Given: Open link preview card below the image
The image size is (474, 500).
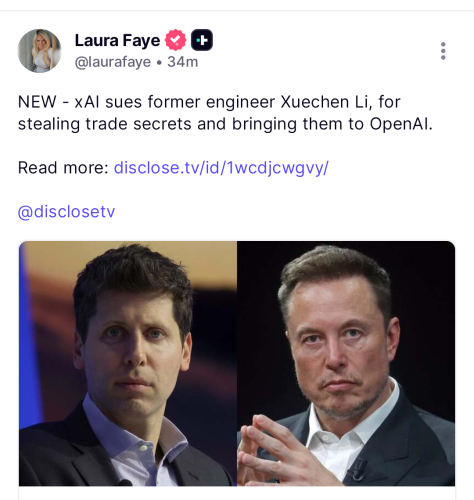Looking at the screenshot, I should tap(237, 493).
